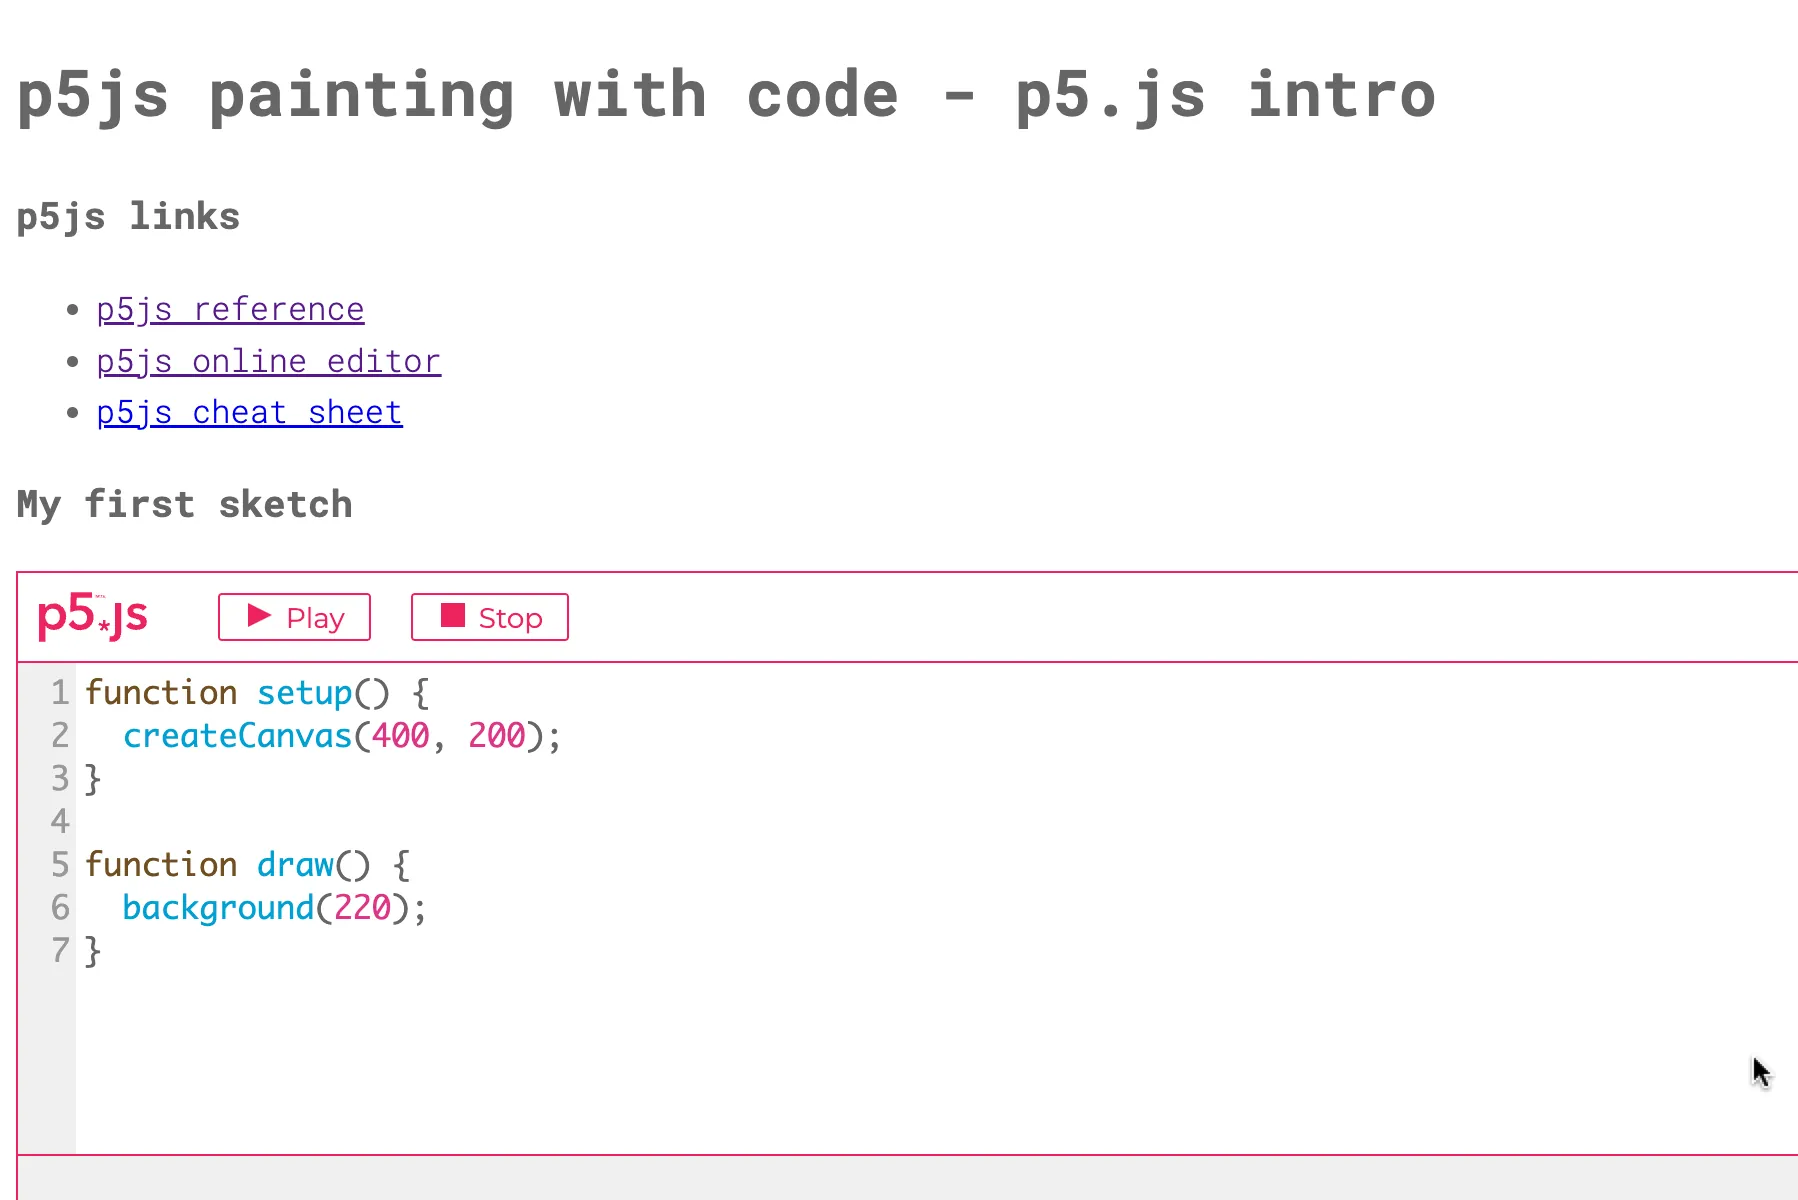Click the createCanvas call on line 2
This screenshot has width=1798, height=1200.
tap(237, 736)
